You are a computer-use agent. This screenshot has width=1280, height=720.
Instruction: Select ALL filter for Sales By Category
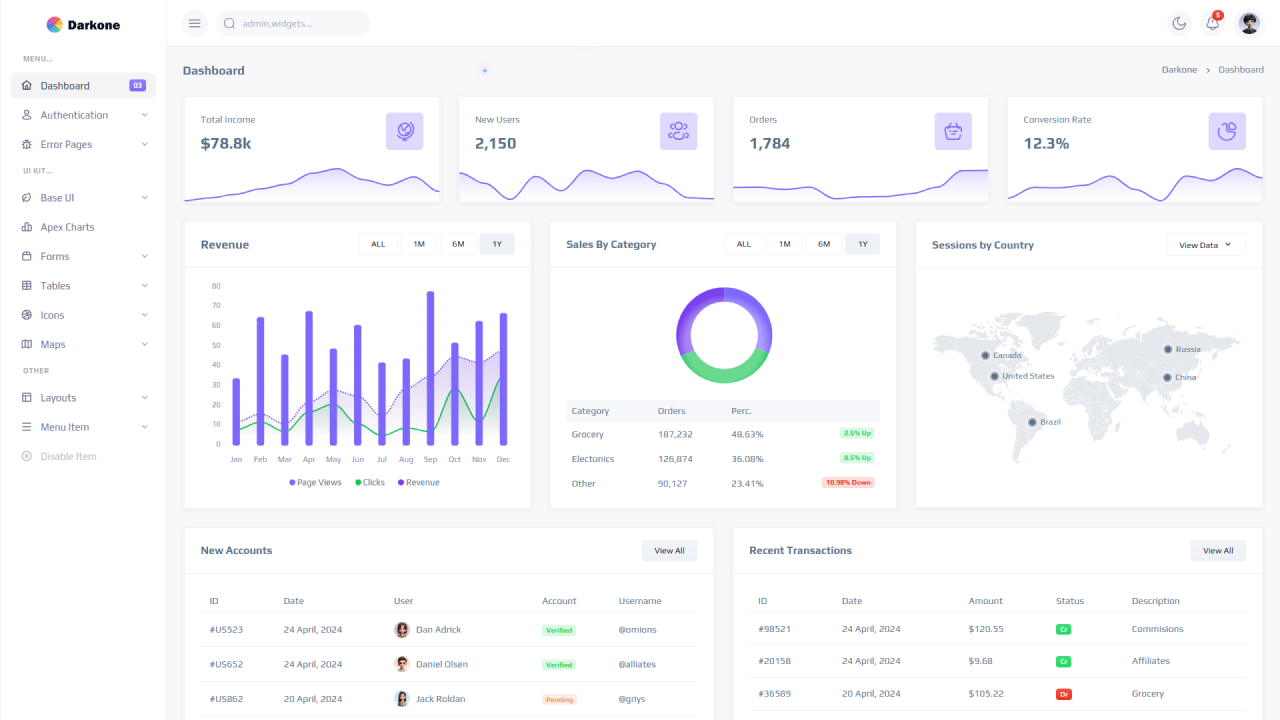click(743, 243)
